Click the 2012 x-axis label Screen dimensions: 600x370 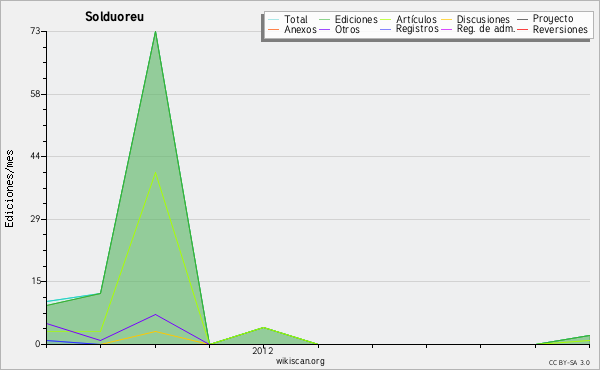[263, 350]
